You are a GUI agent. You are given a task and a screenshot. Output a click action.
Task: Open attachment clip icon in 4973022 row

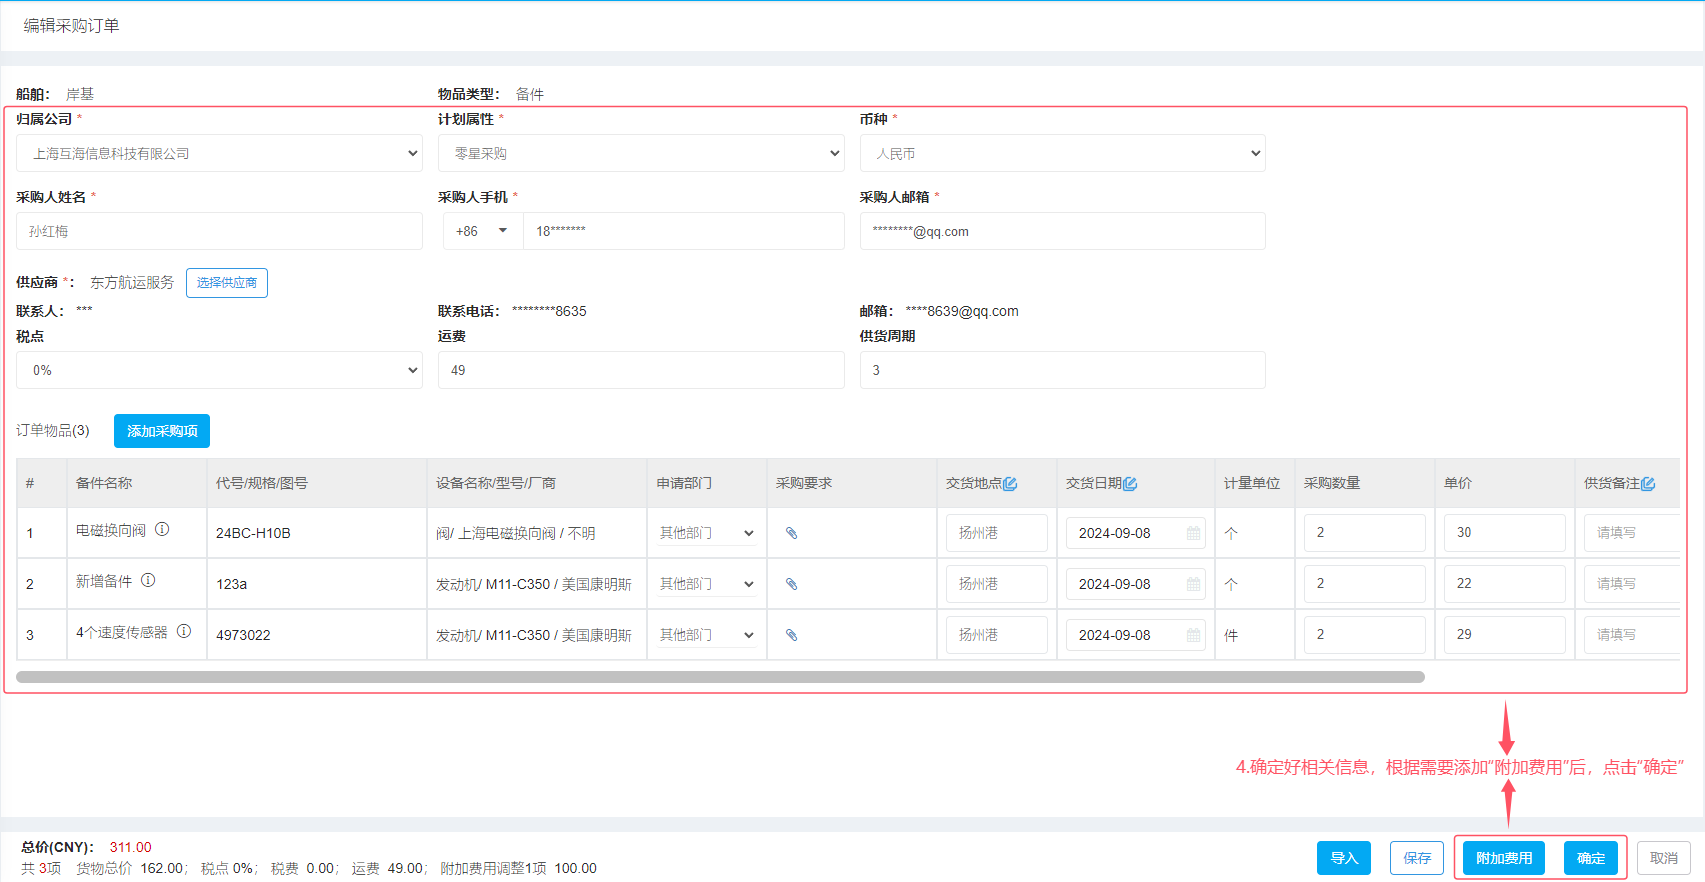pos(791,635)
